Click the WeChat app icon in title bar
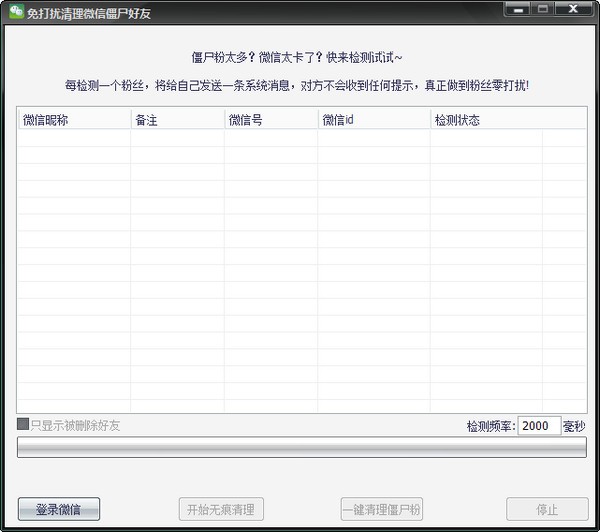Screen dimensions: 600x532 pyautogui.click(x=16, y=12)
